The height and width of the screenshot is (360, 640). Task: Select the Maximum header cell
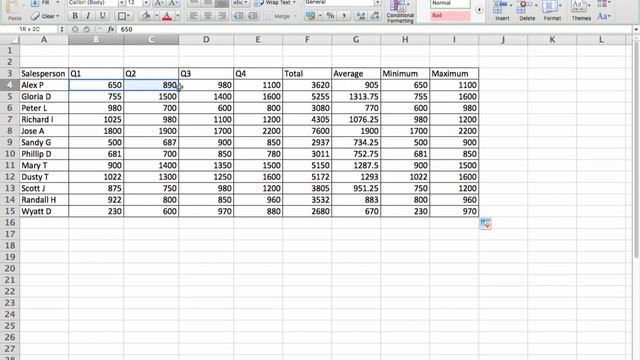click(x=454, y=73)
